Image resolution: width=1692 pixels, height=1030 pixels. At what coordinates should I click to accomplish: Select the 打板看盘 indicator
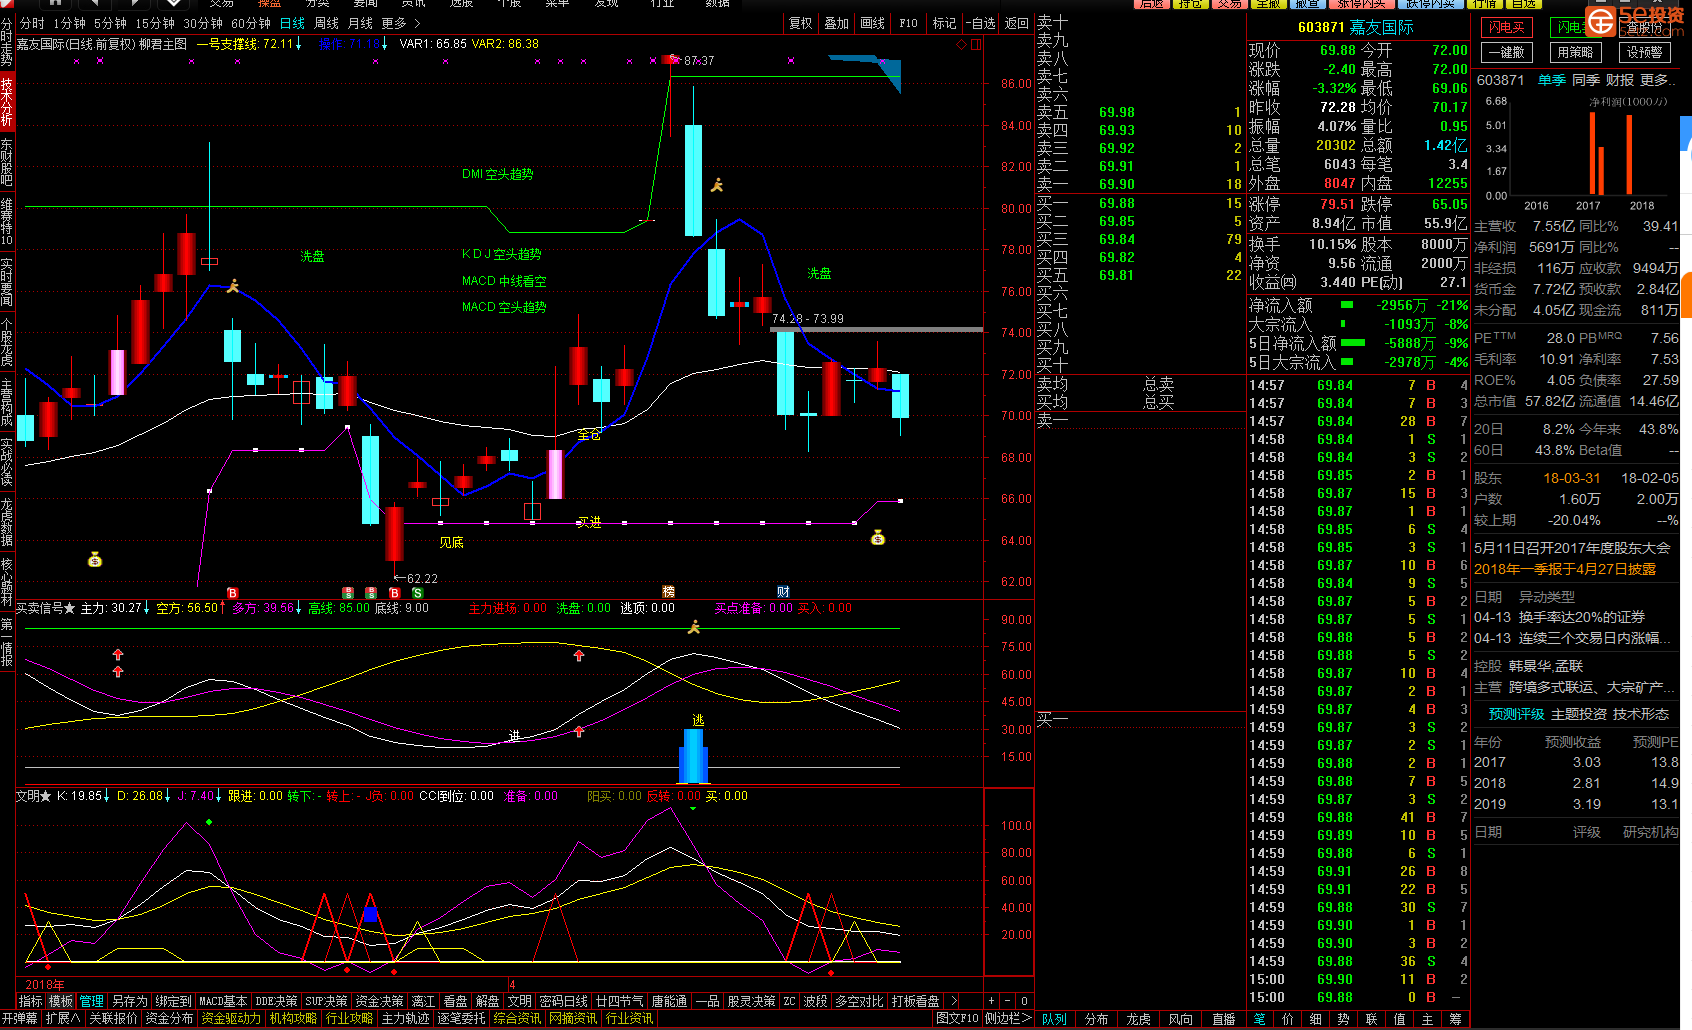pyautogui.click(x=915, y=1001)
